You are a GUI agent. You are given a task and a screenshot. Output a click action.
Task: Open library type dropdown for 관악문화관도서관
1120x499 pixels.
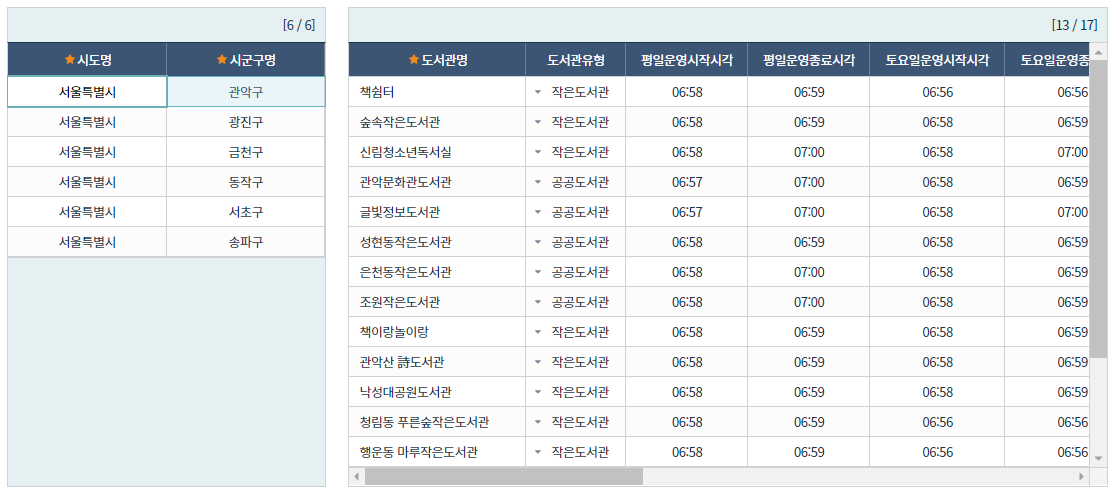(538, 182)
